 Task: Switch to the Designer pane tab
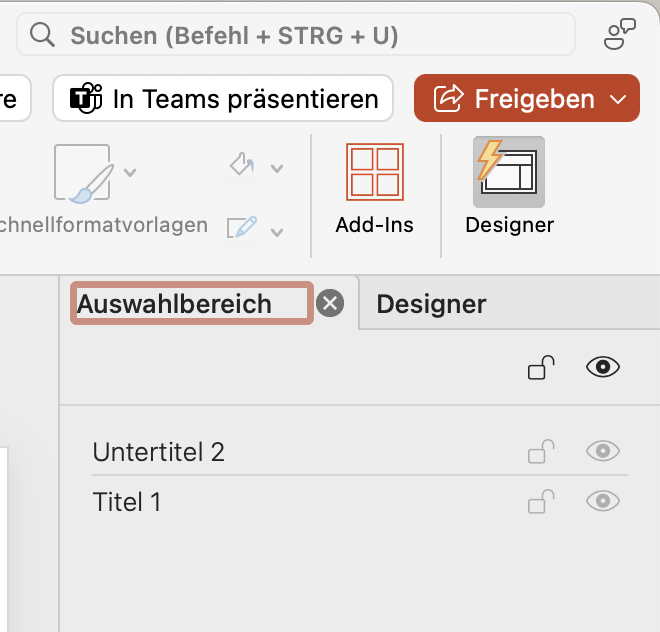tap(431, 304)
